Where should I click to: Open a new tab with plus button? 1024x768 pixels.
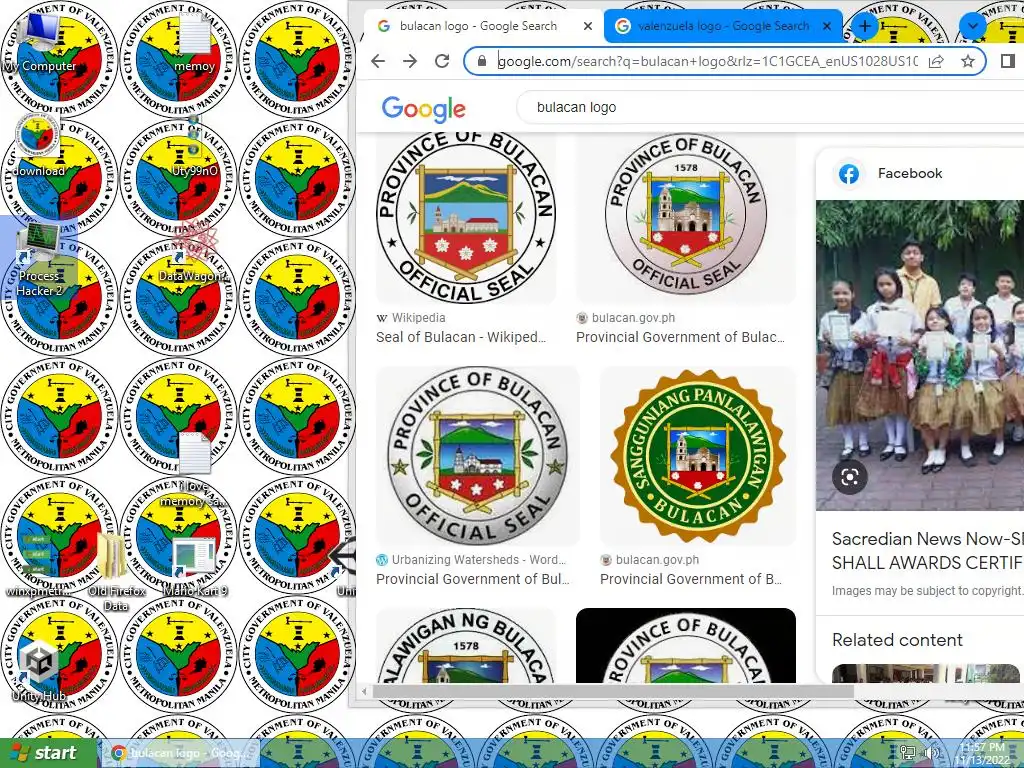click(x=865, y=26)
